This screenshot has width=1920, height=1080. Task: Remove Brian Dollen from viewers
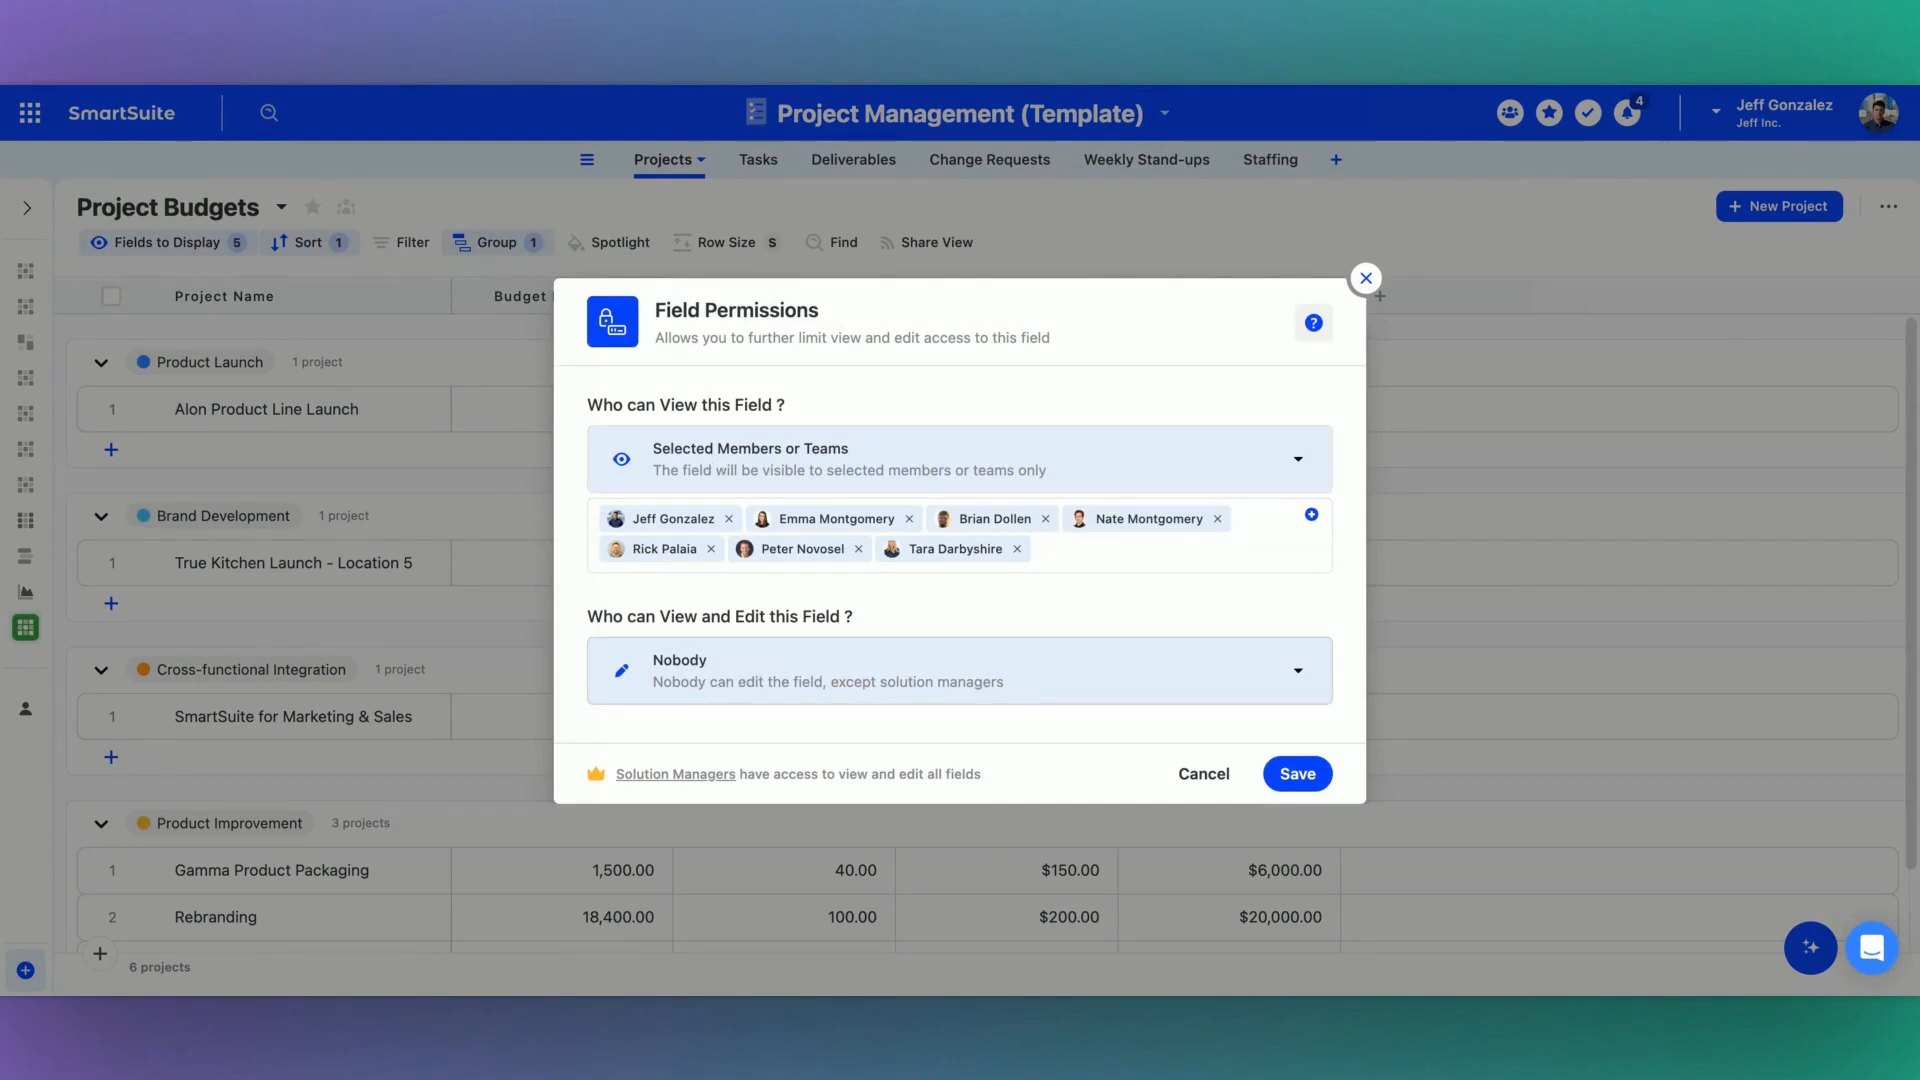tap(1046, 519)
